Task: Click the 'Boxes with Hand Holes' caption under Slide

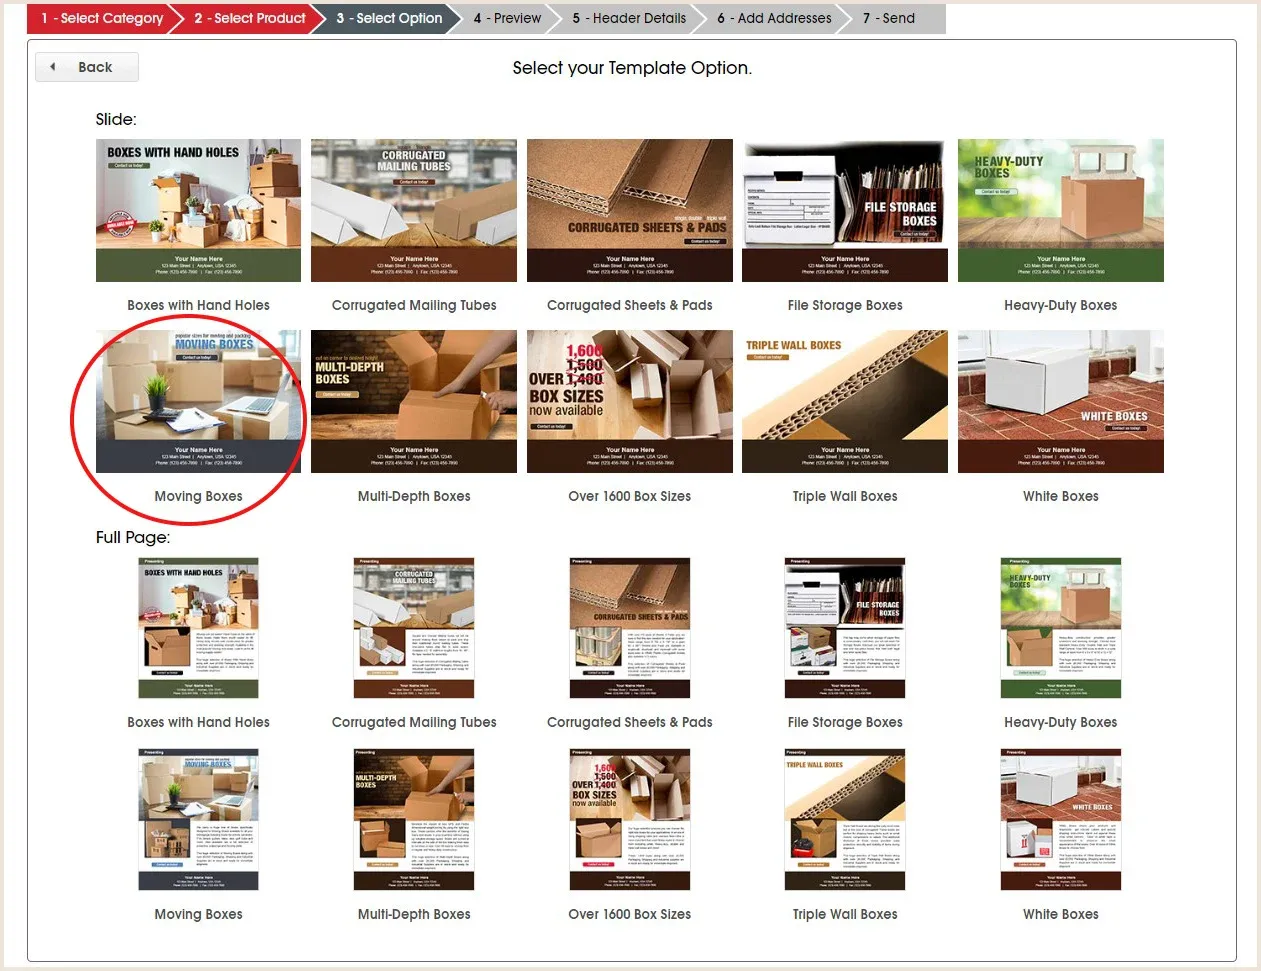Action: (x=198, y=305)
